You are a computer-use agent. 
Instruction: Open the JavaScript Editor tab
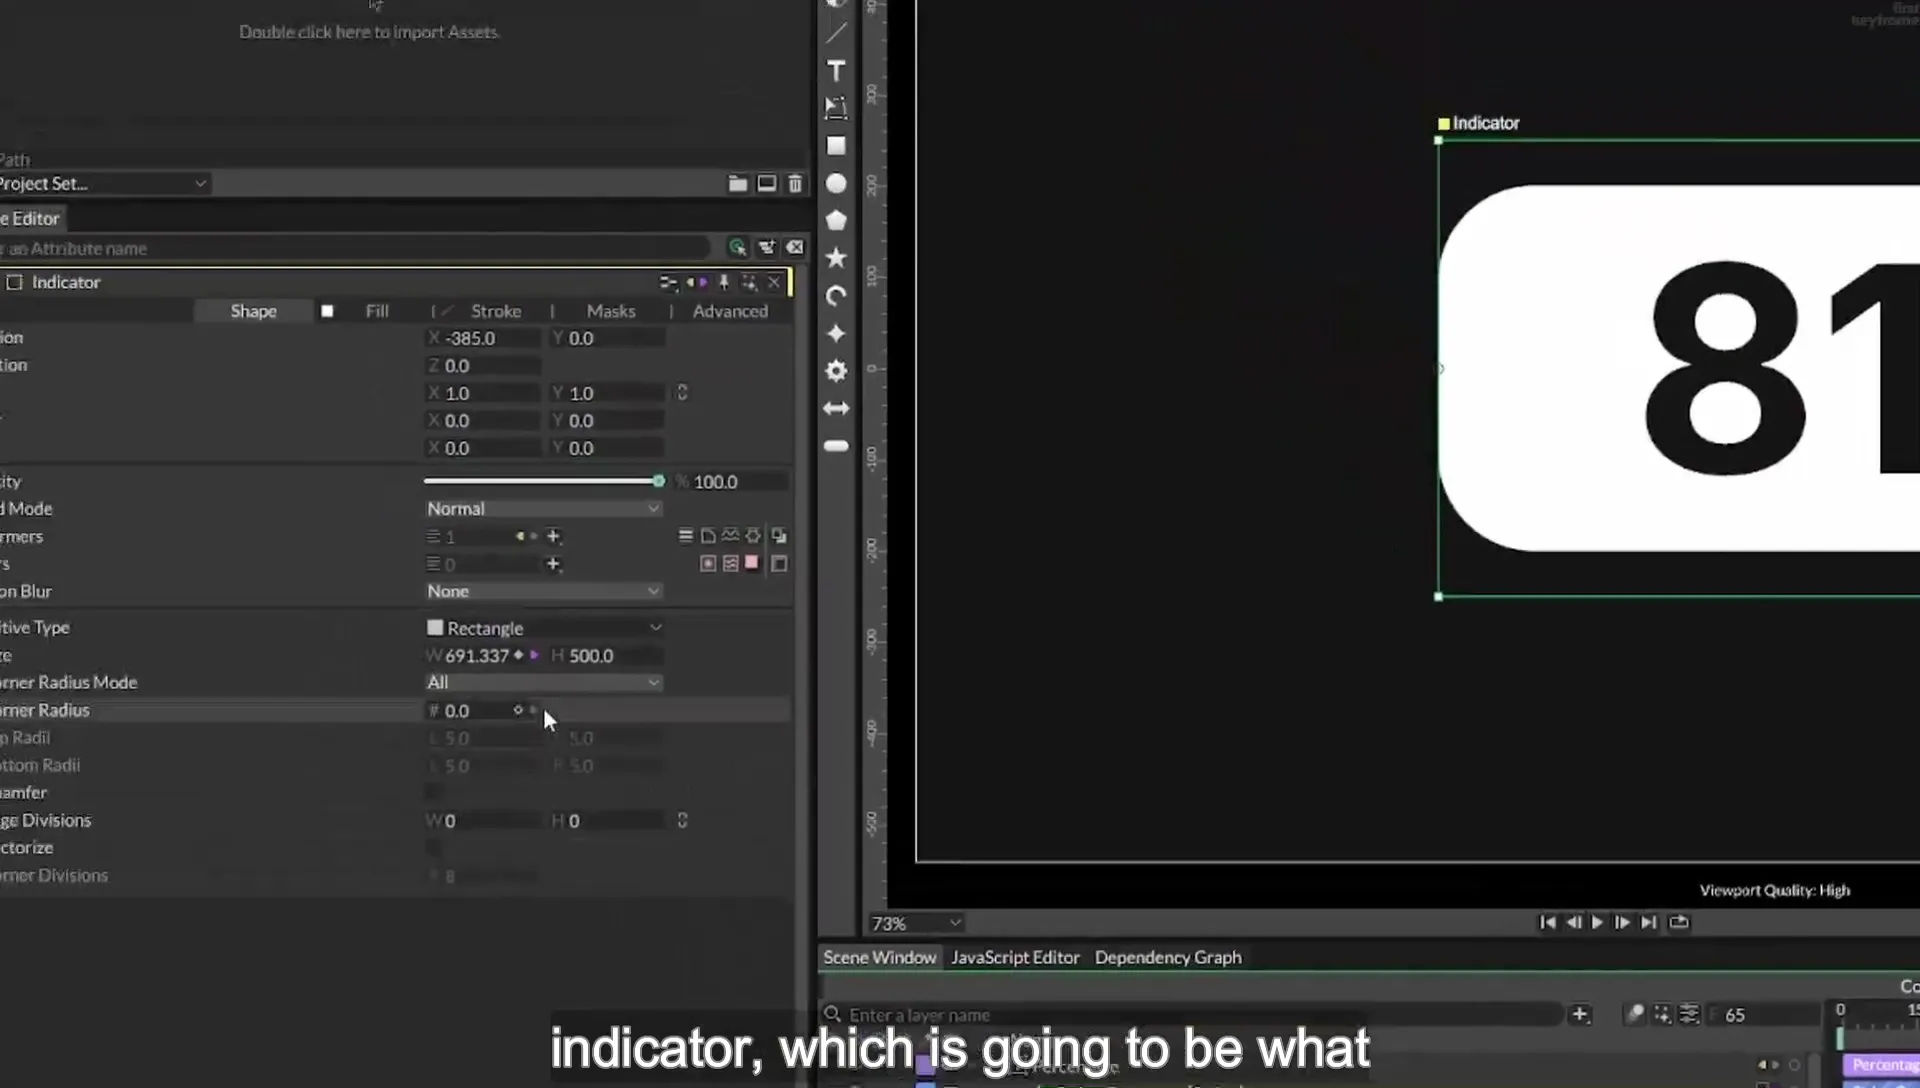click(x=1015, y=958)
